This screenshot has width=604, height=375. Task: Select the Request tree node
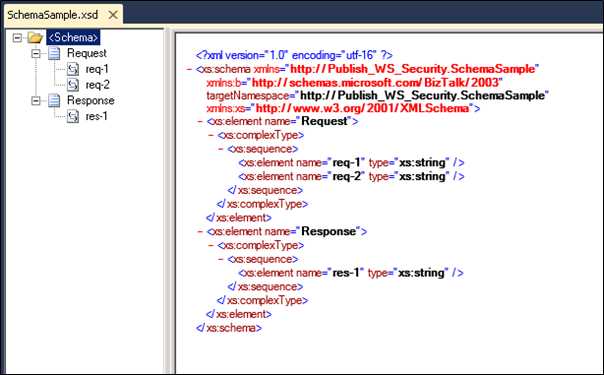click(x=87, y=53)
